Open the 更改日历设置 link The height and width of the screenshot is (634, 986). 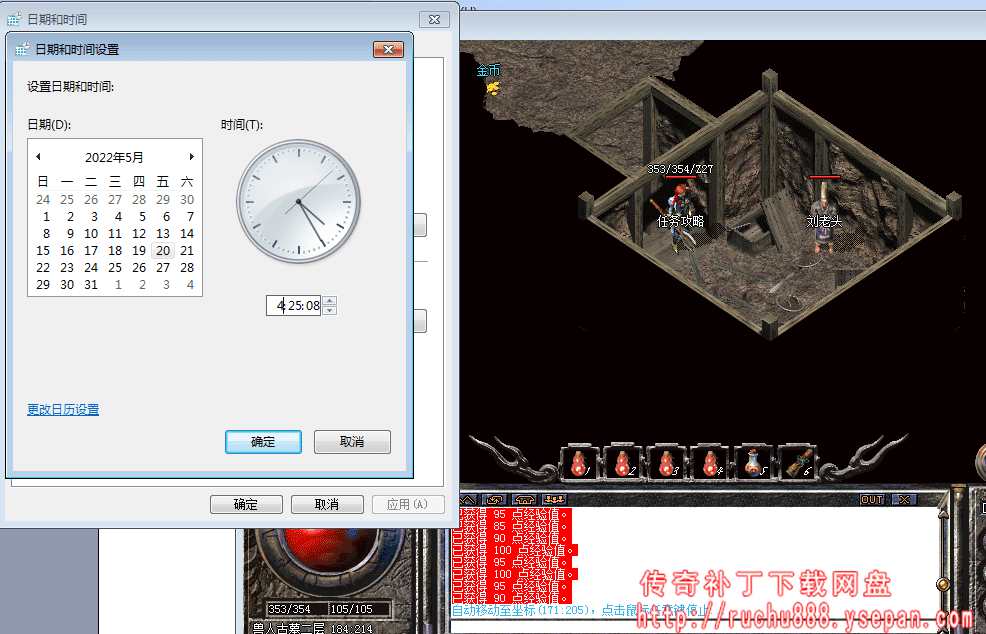pos(63,410)
